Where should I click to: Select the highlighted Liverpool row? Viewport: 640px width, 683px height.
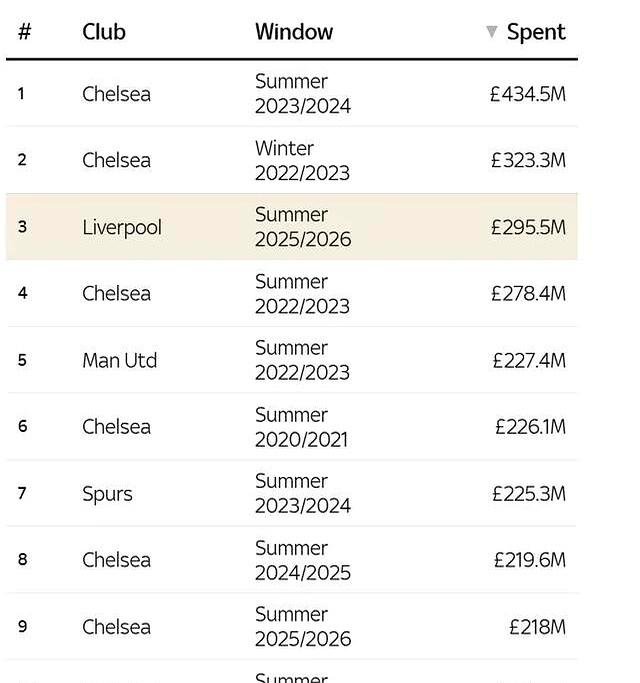(x=292, y=227)
